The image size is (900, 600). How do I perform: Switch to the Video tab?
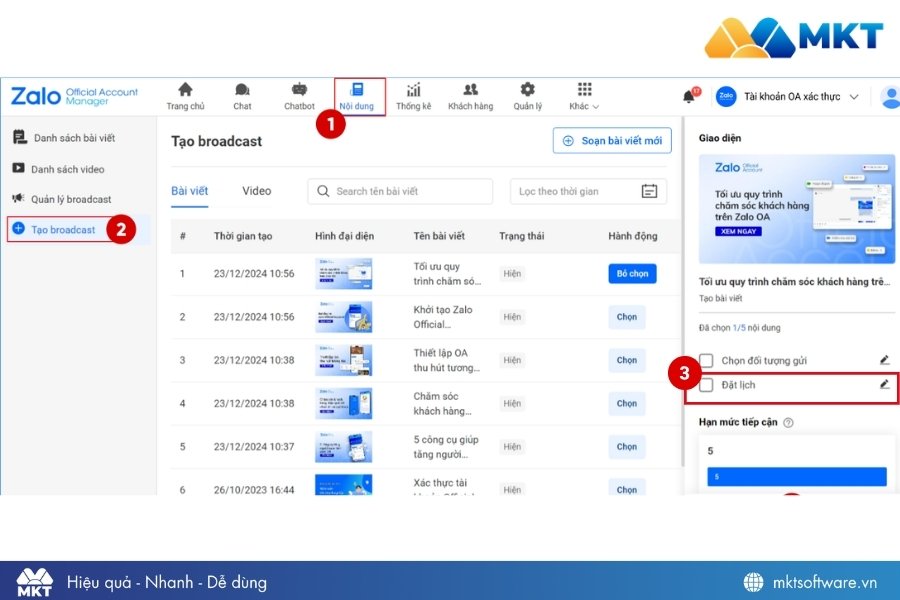point(256,191)
